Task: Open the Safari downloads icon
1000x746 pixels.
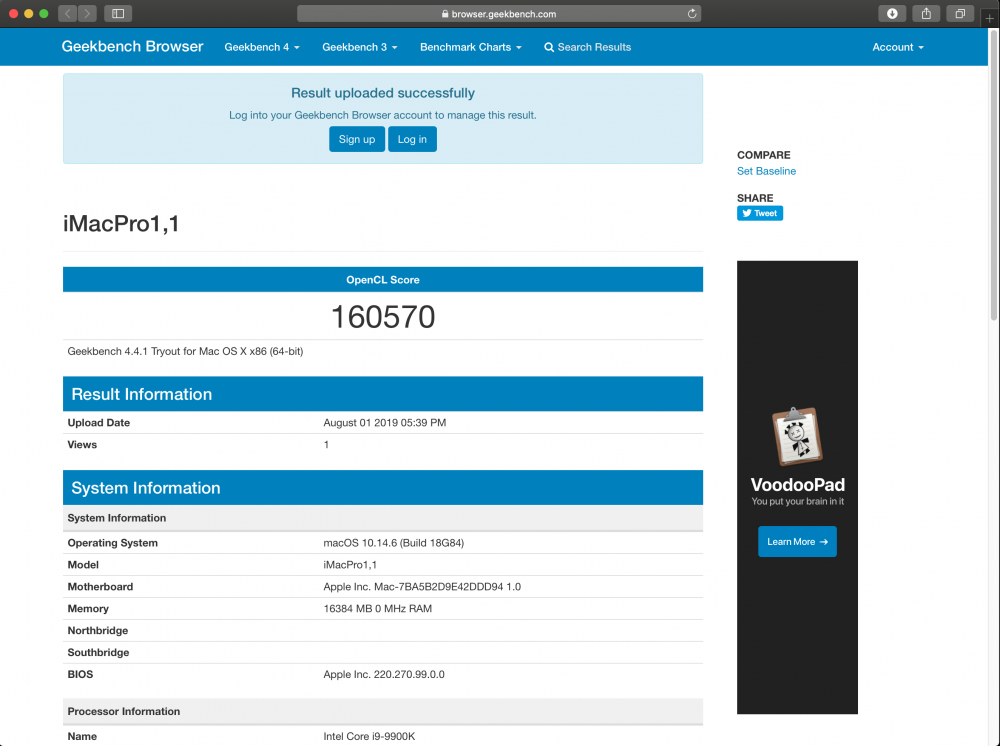Action: [892, 13]
